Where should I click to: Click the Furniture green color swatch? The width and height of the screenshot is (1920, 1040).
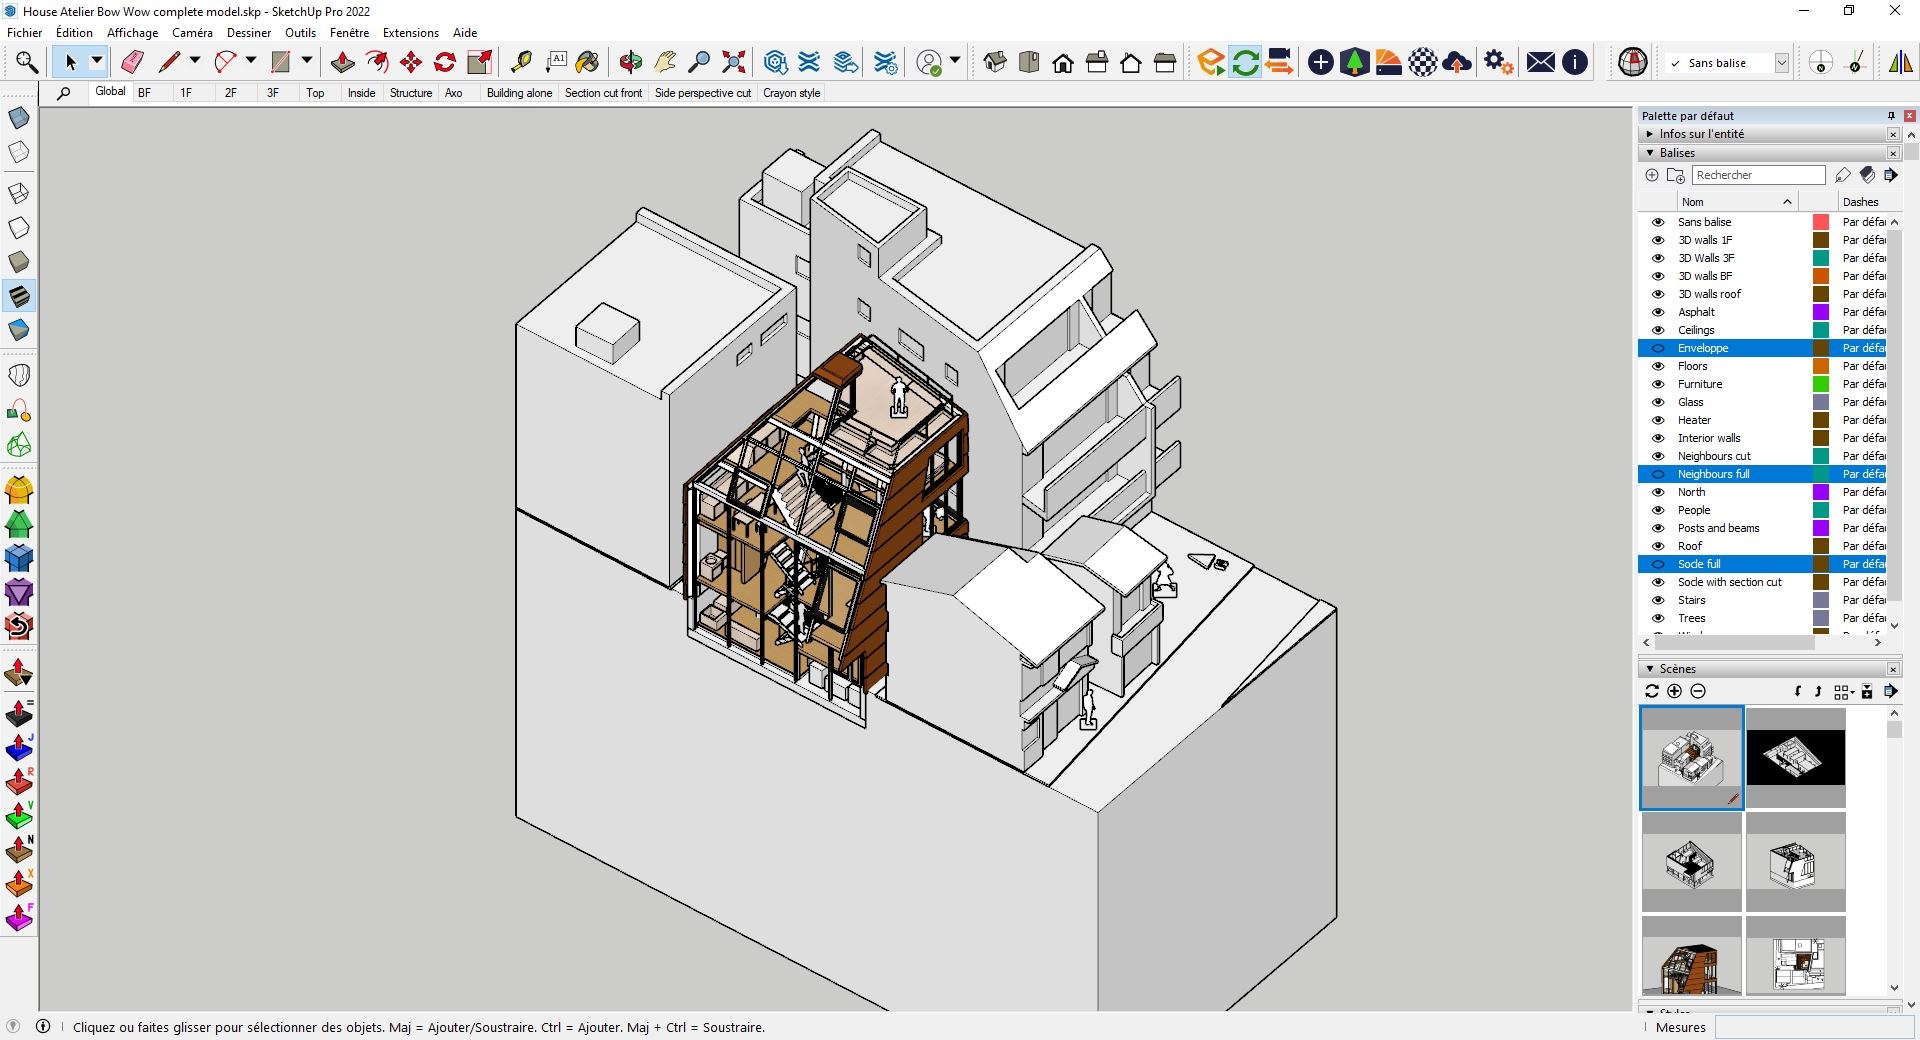point(1821,384)
